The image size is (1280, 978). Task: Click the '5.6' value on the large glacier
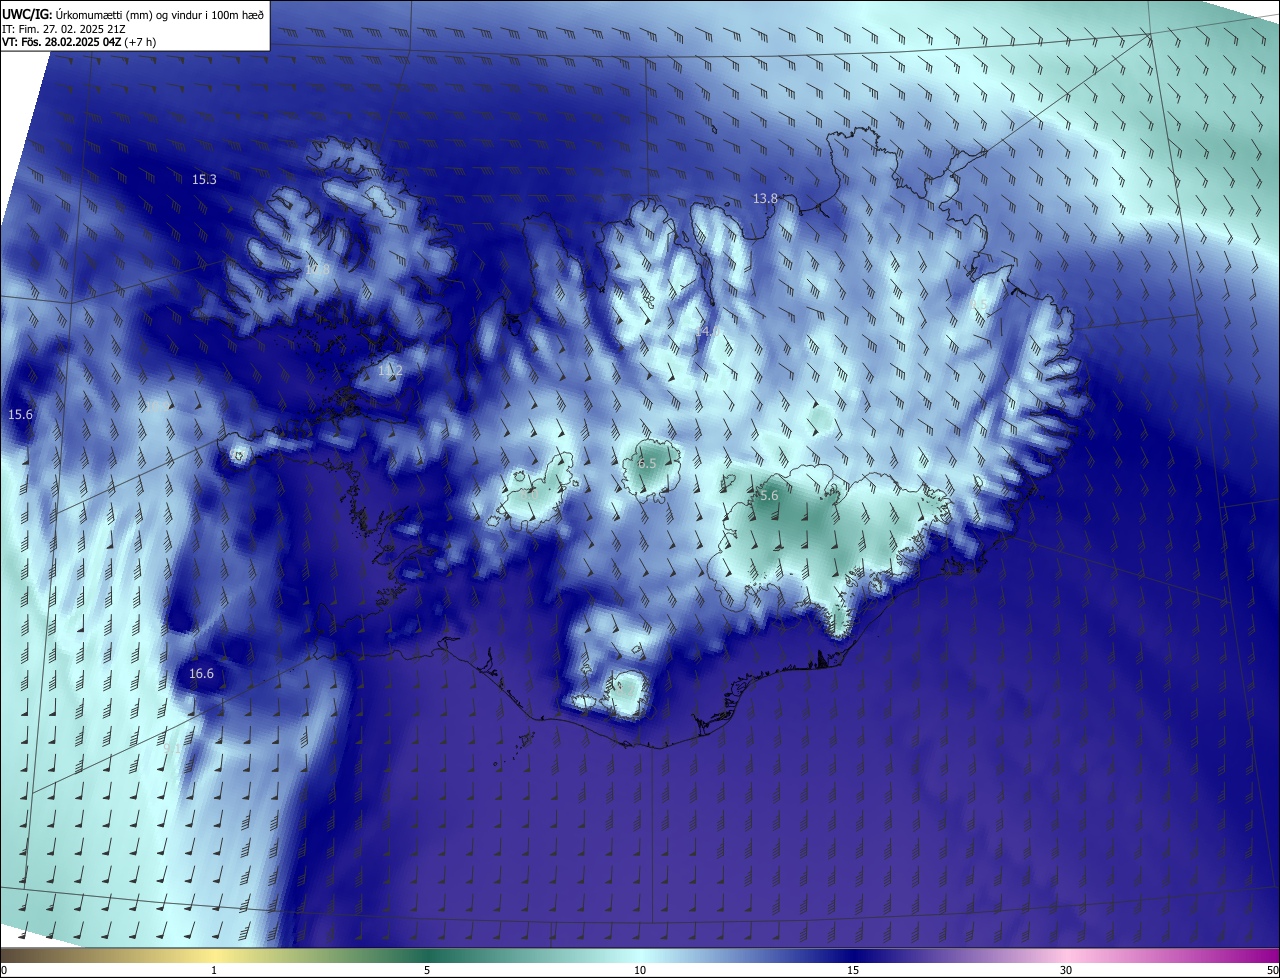coord(769,496)
